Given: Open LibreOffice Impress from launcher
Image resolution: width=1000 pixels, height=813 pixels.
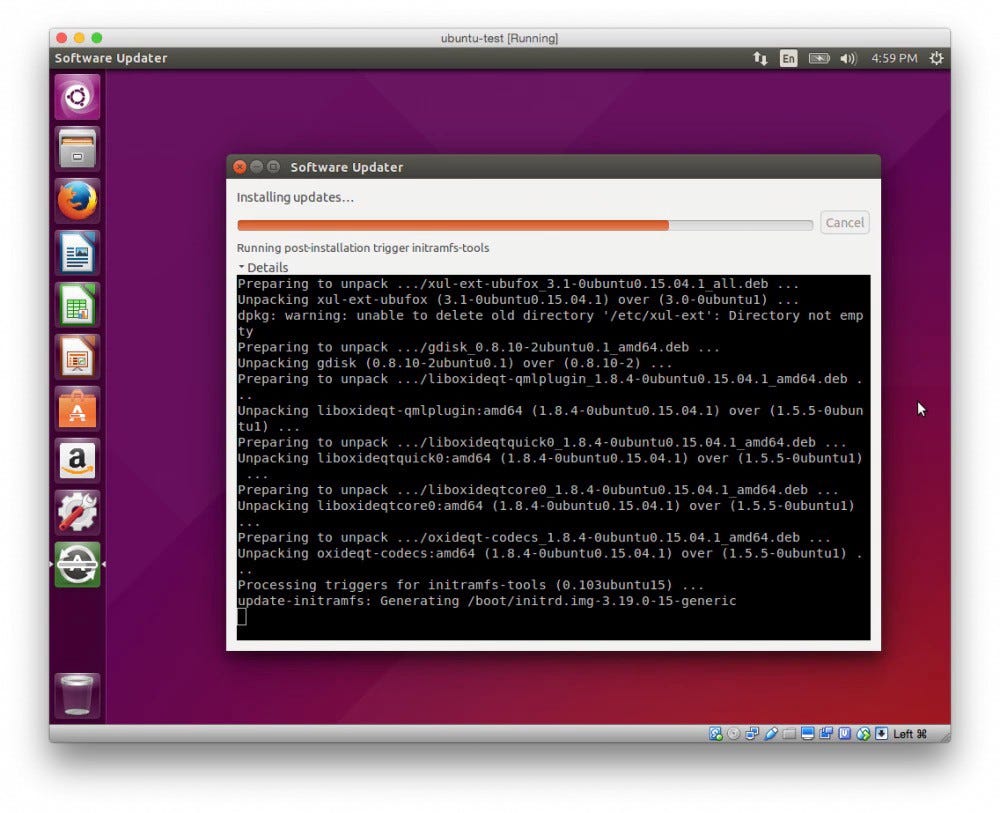Looking at the screenshot, I should pos(77,356).
